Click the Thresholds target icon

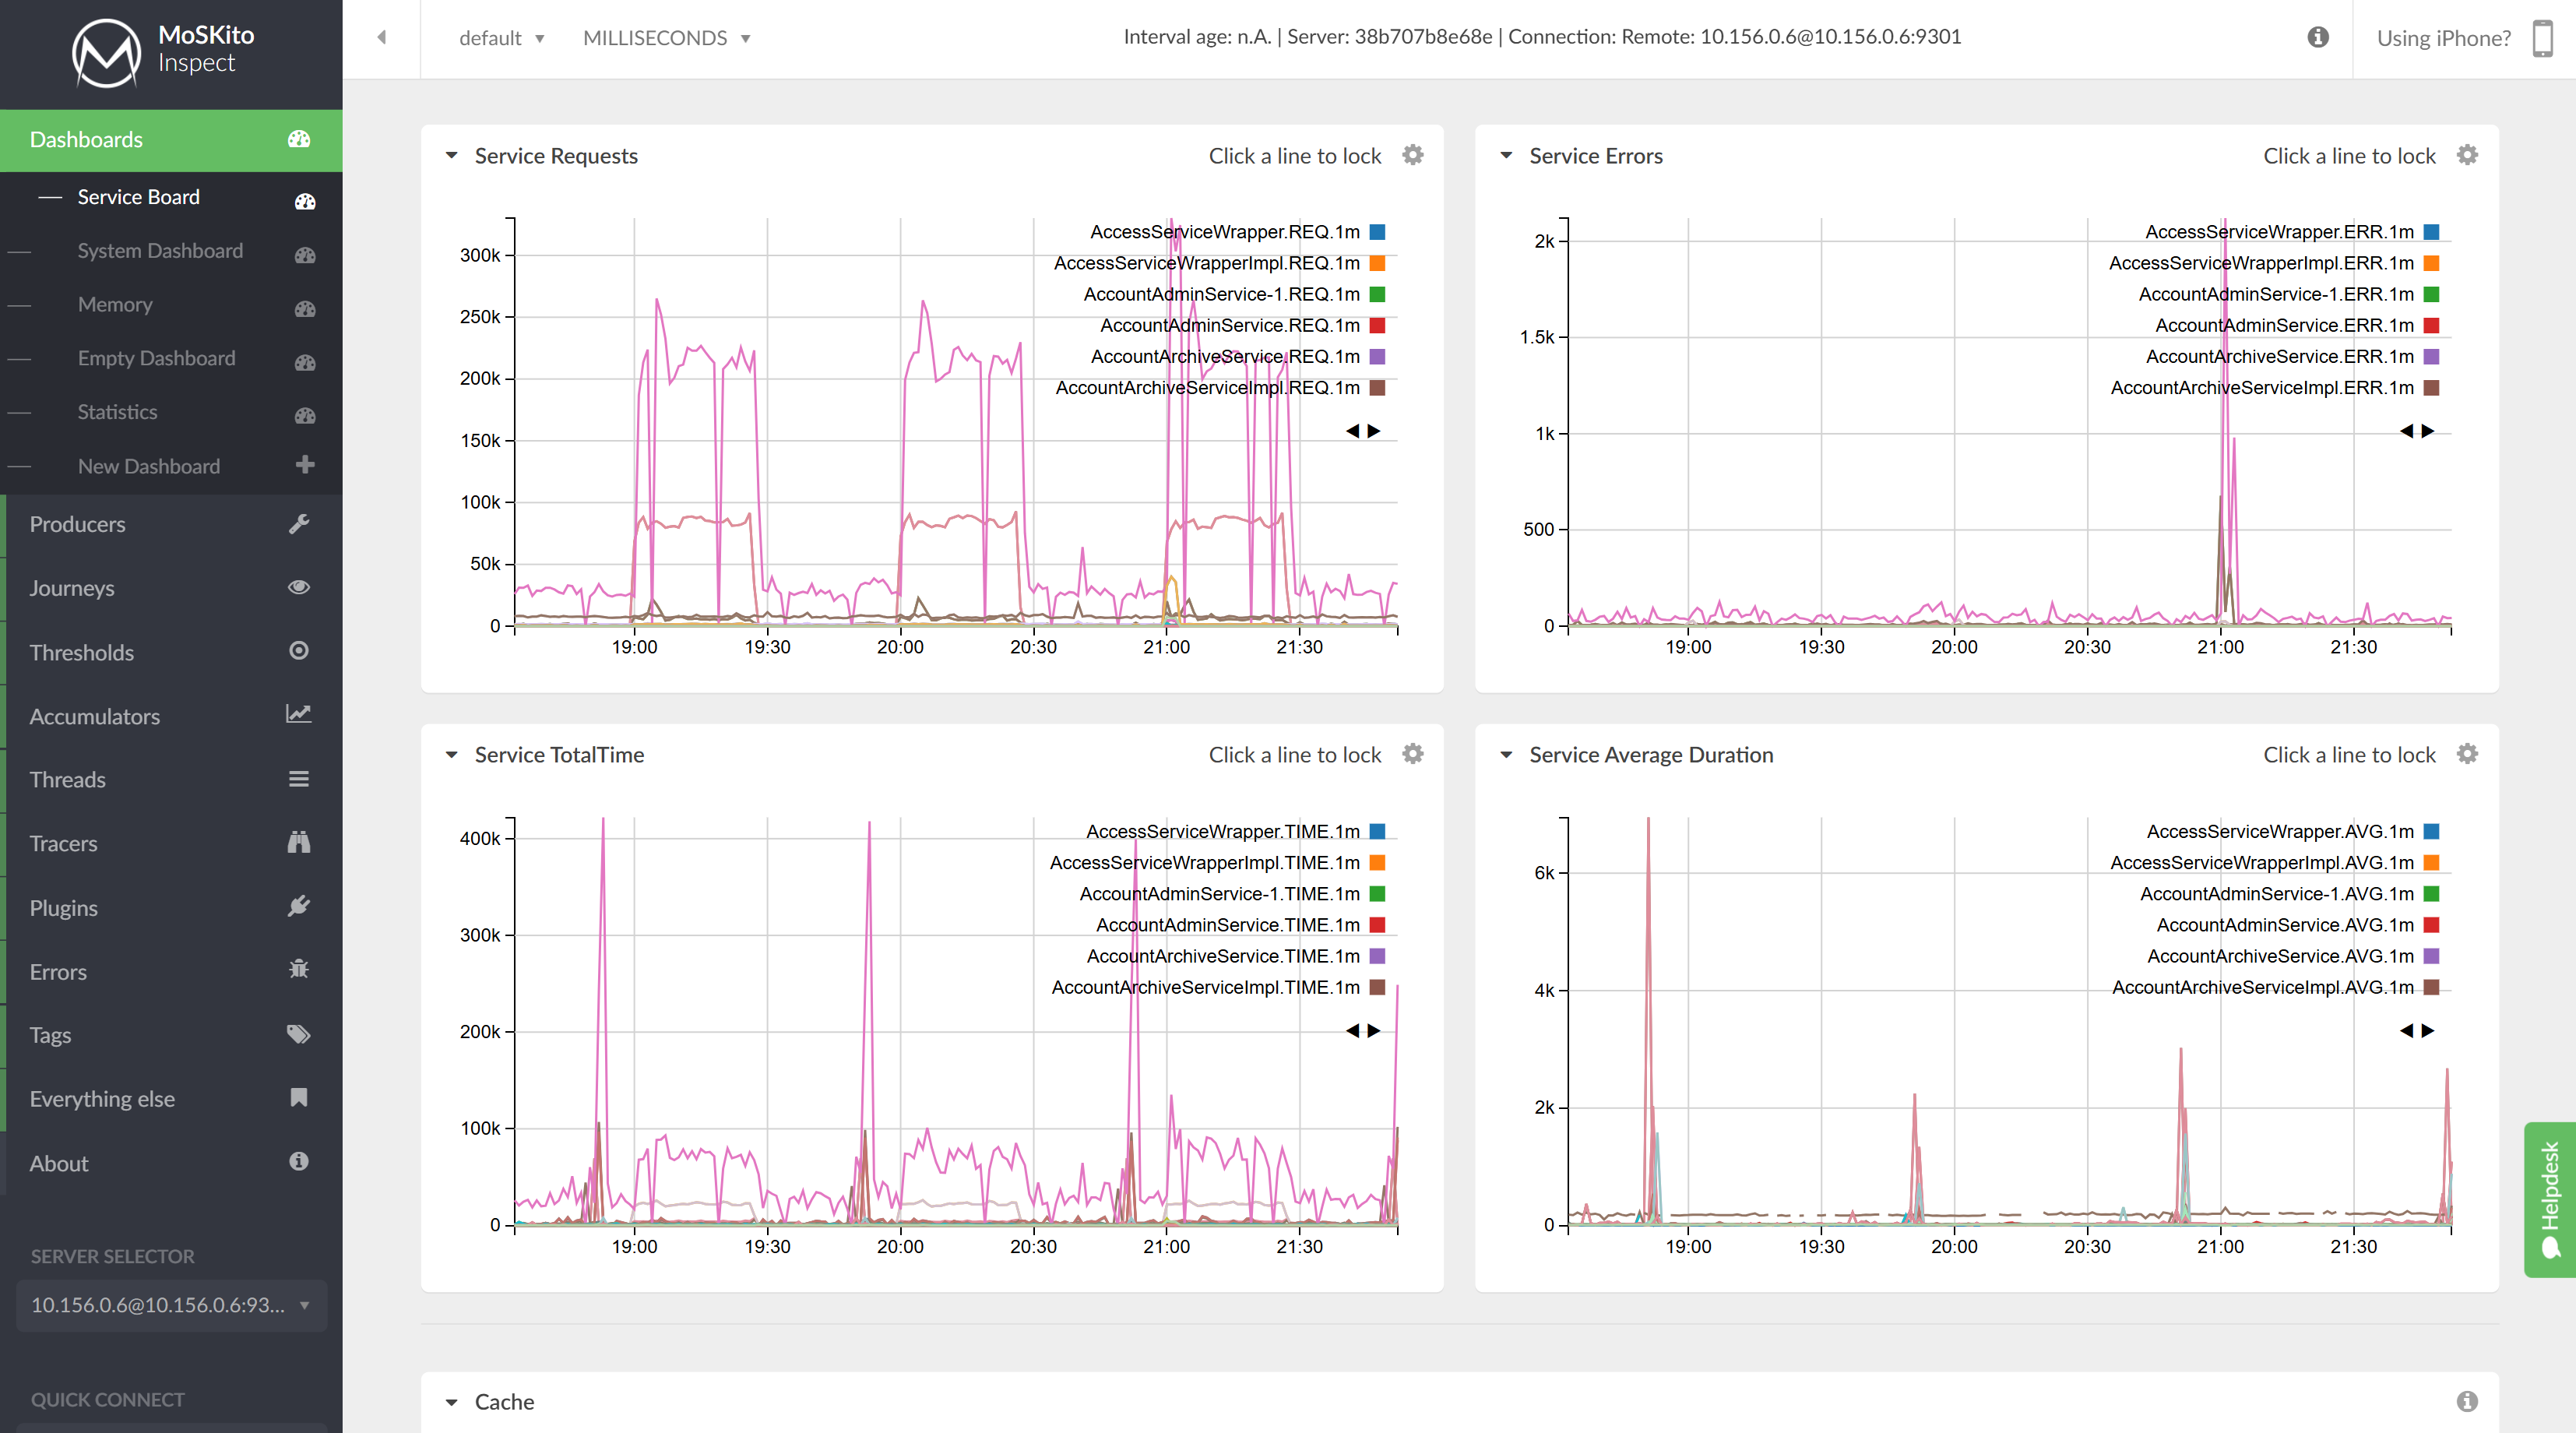pos(299,651)
